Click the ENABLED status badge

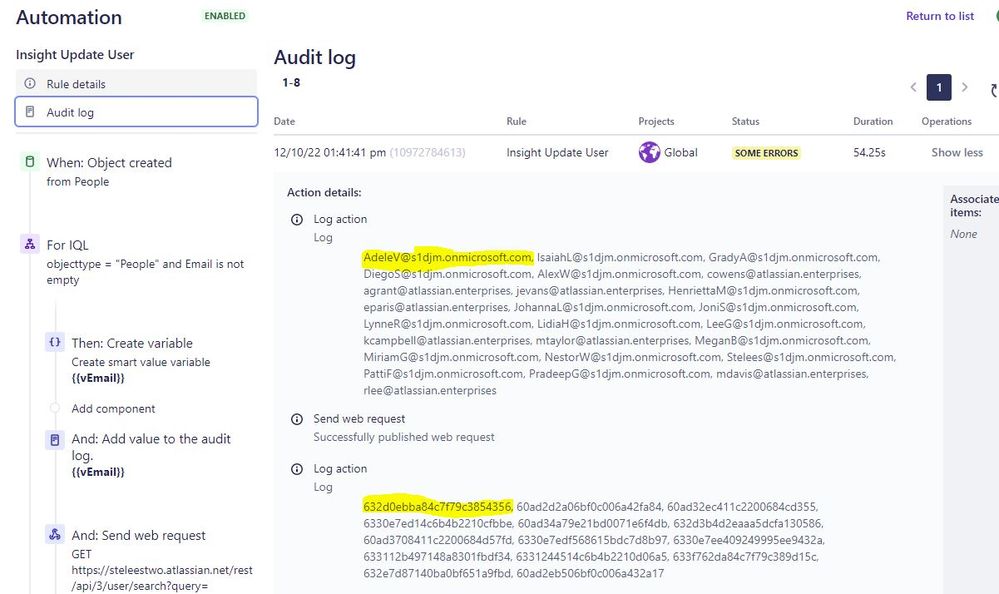[x=225, y=16]
